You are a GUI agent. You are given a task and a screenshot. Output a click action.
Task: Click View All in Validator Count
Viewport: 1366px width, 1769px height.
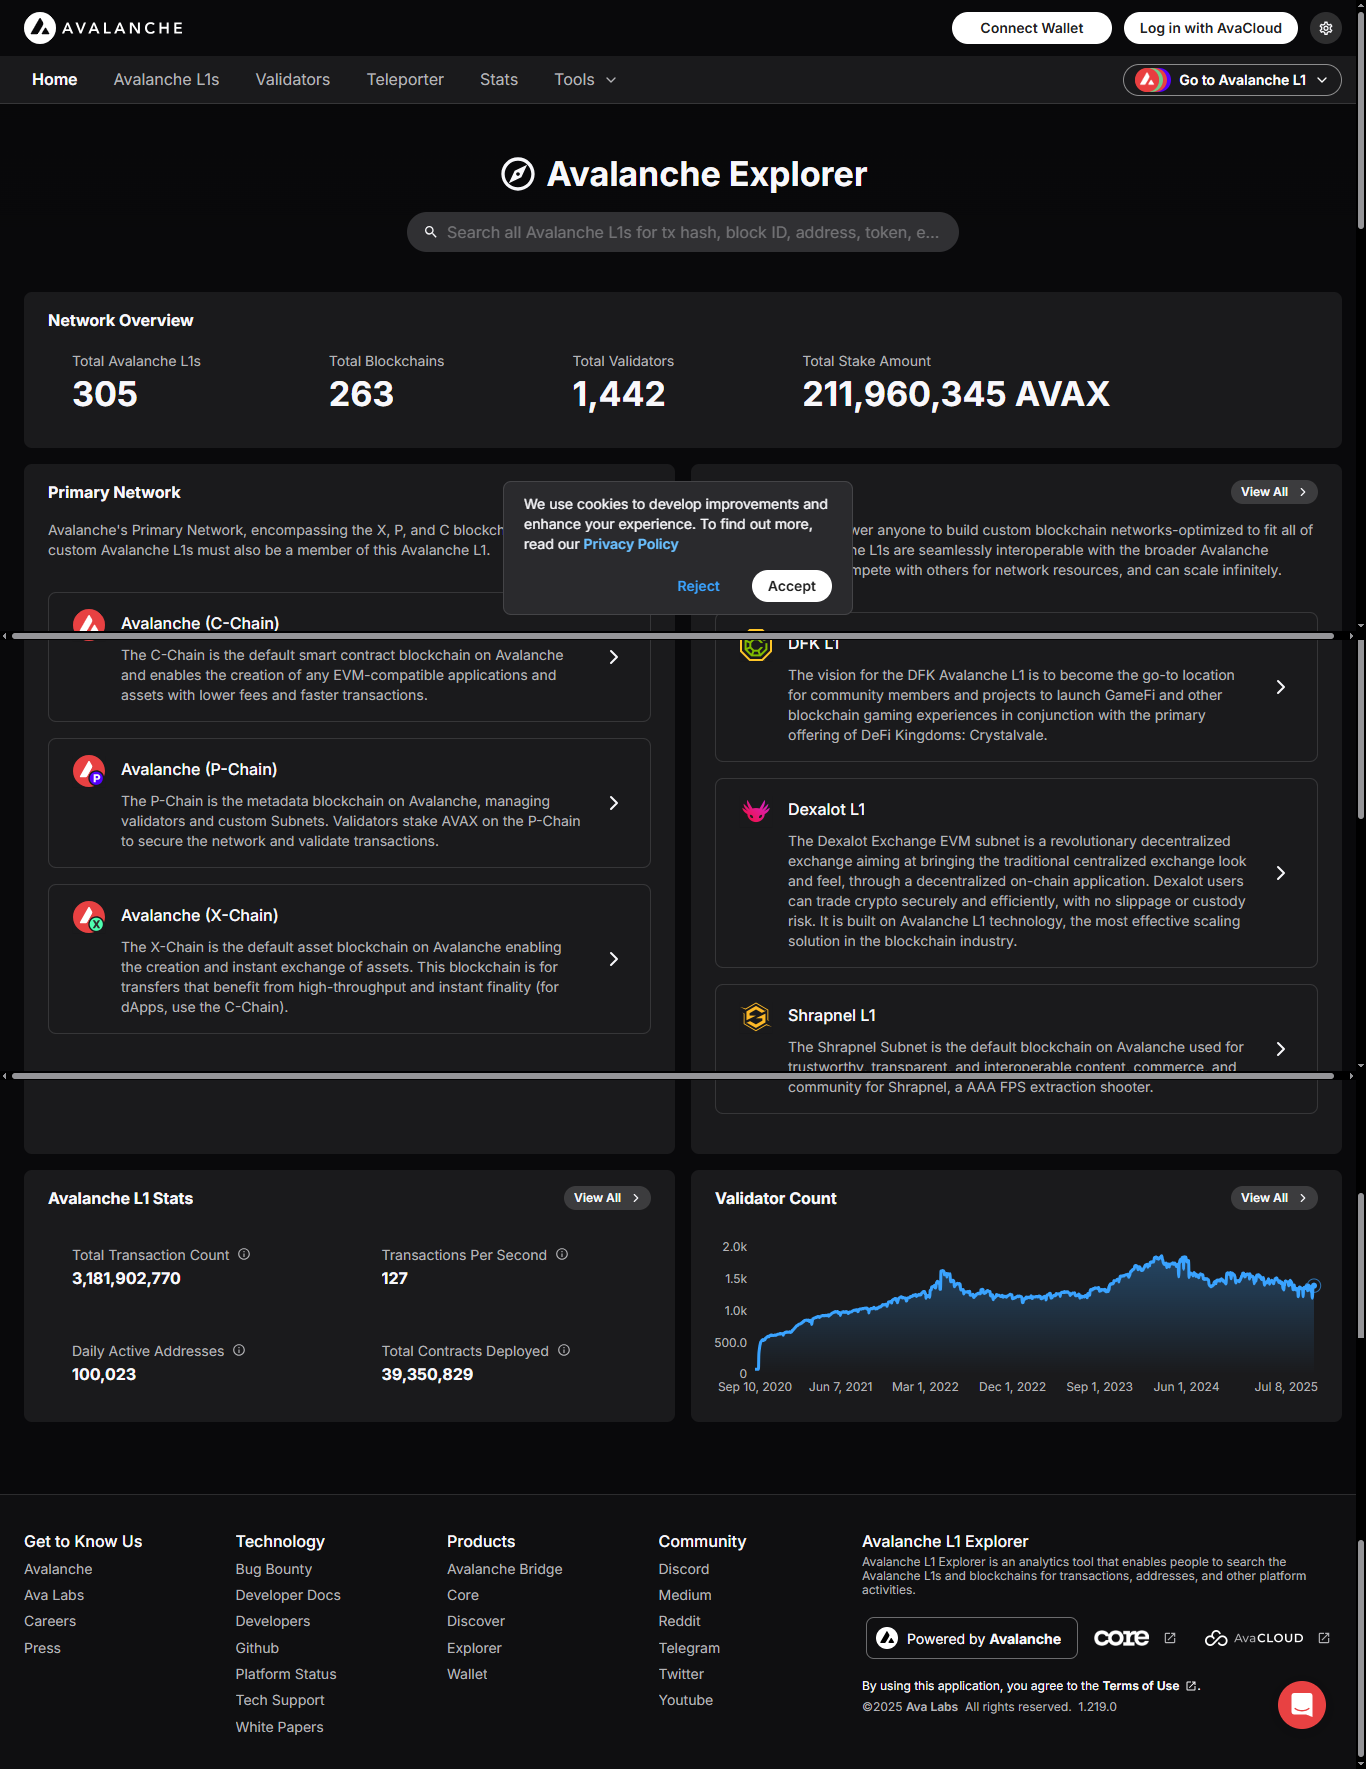1274,1198
